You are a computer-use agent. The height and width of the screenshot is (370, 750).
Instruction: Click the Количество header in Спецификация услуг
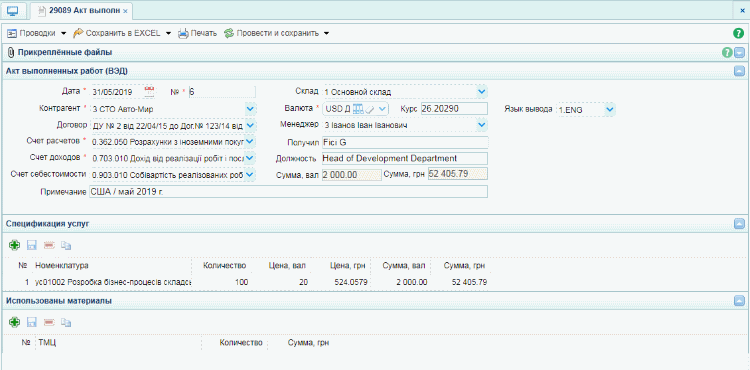(x=224, y=265)
